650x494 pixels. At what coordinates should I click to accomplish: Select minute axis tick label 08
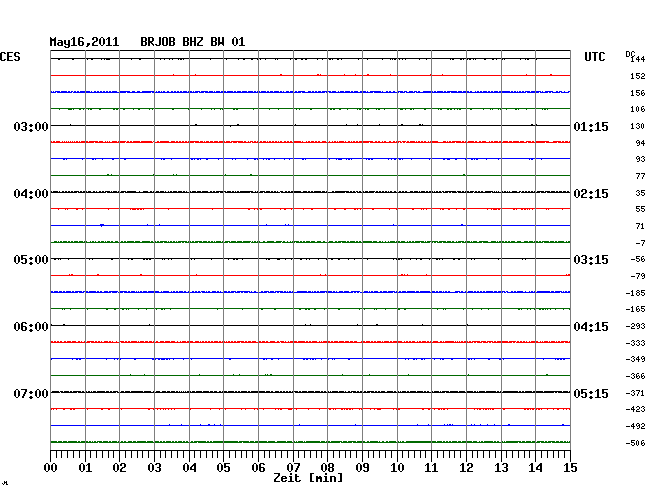327,468
